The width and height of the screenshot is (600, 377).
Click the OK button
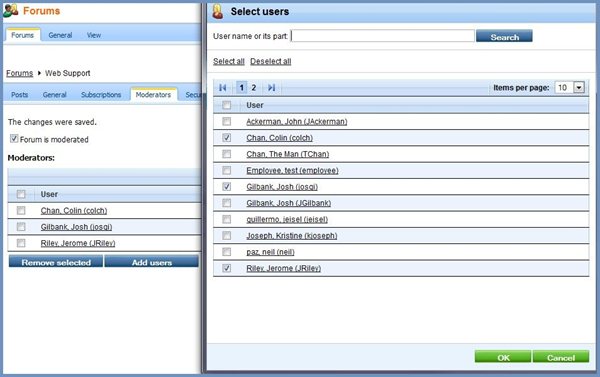click(x=503, y=357)
